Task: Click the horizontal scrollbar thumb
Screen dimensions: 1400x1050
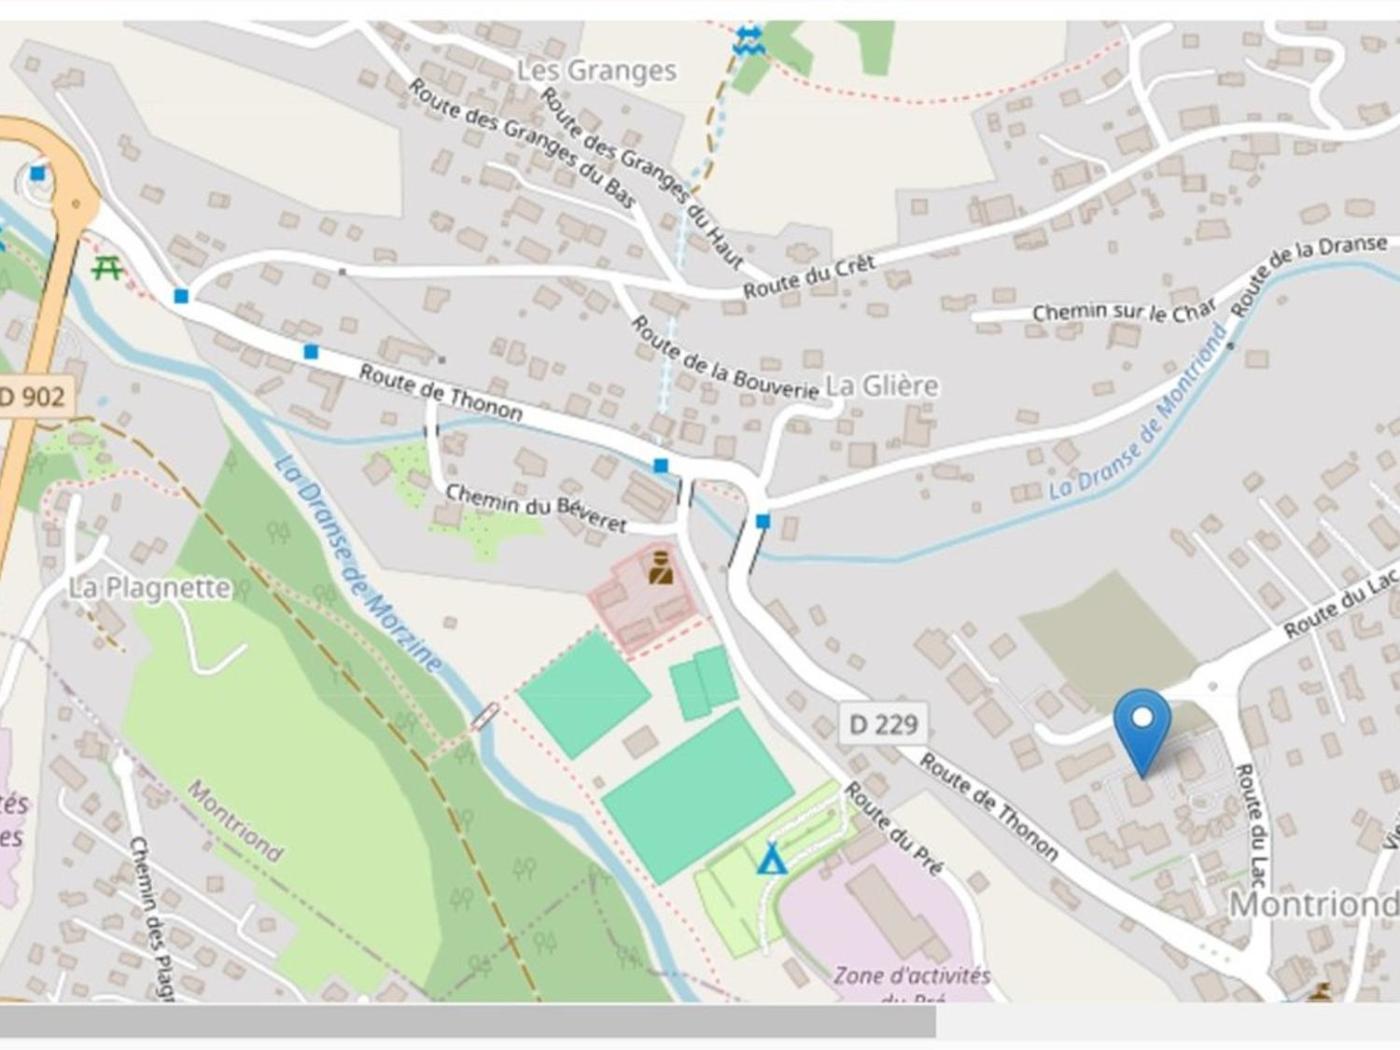Action: coord(468,1021)
